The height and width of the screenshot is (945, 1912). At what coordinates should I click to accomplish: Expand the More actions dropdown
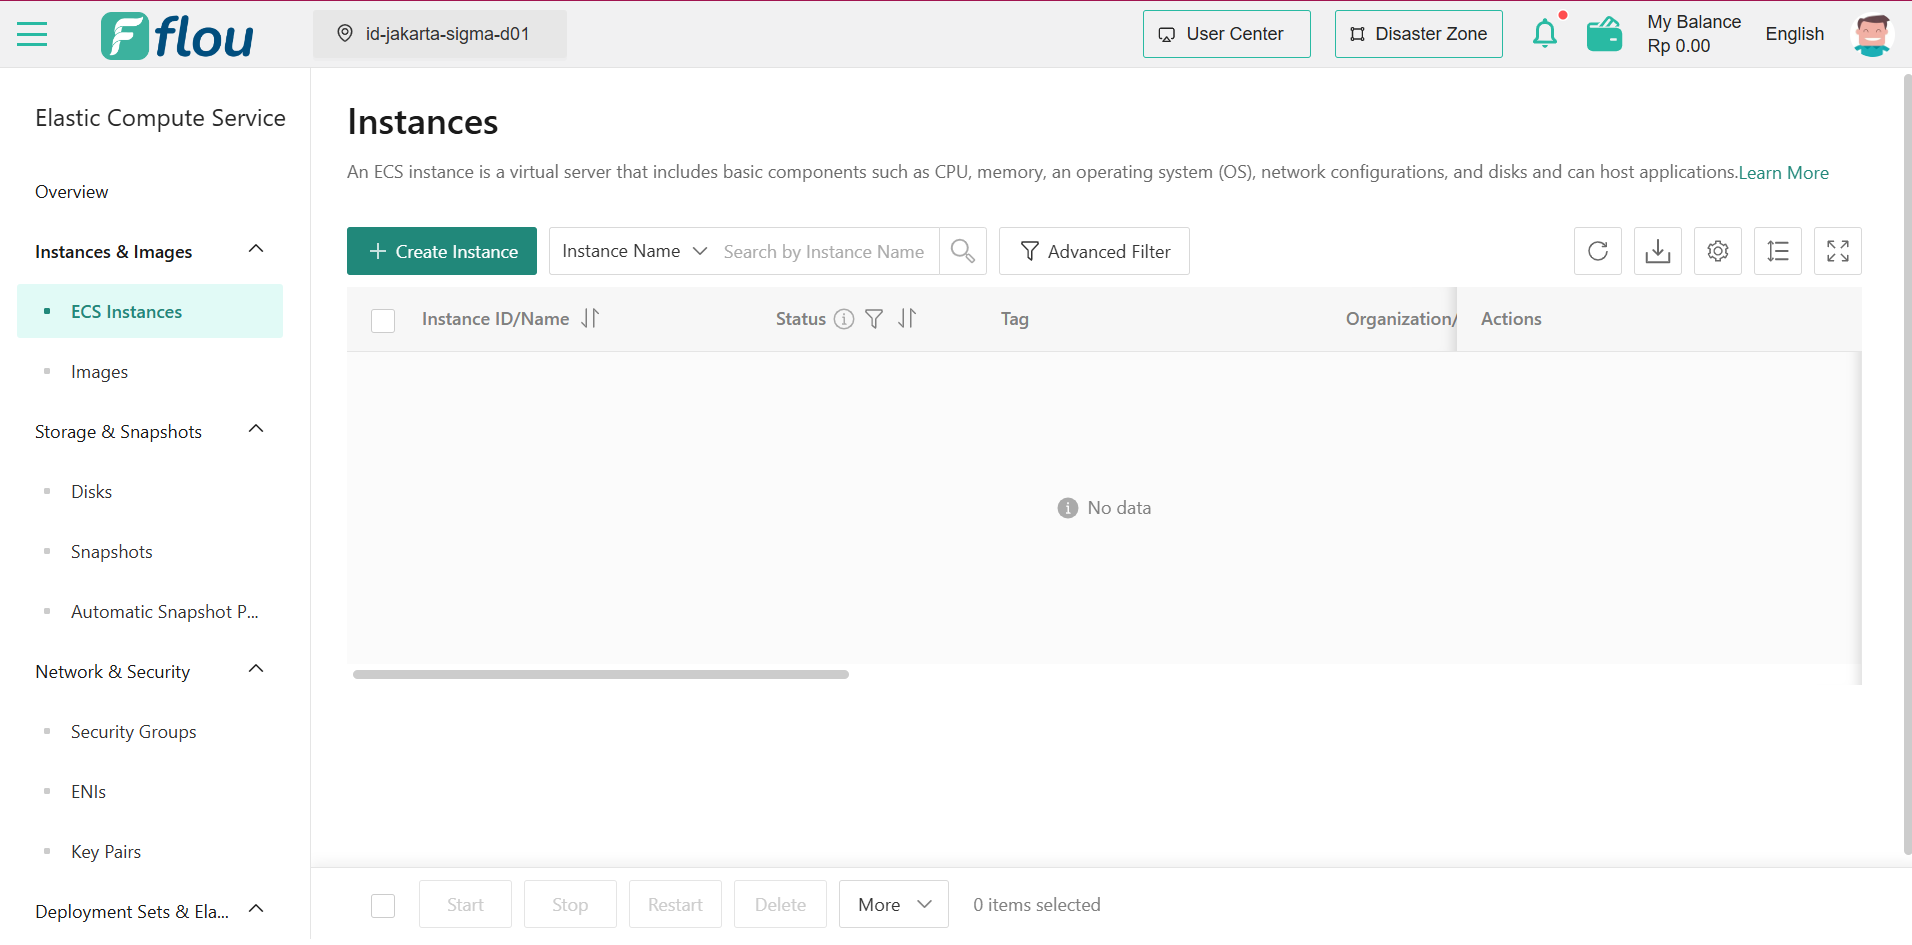coord(894,905)
